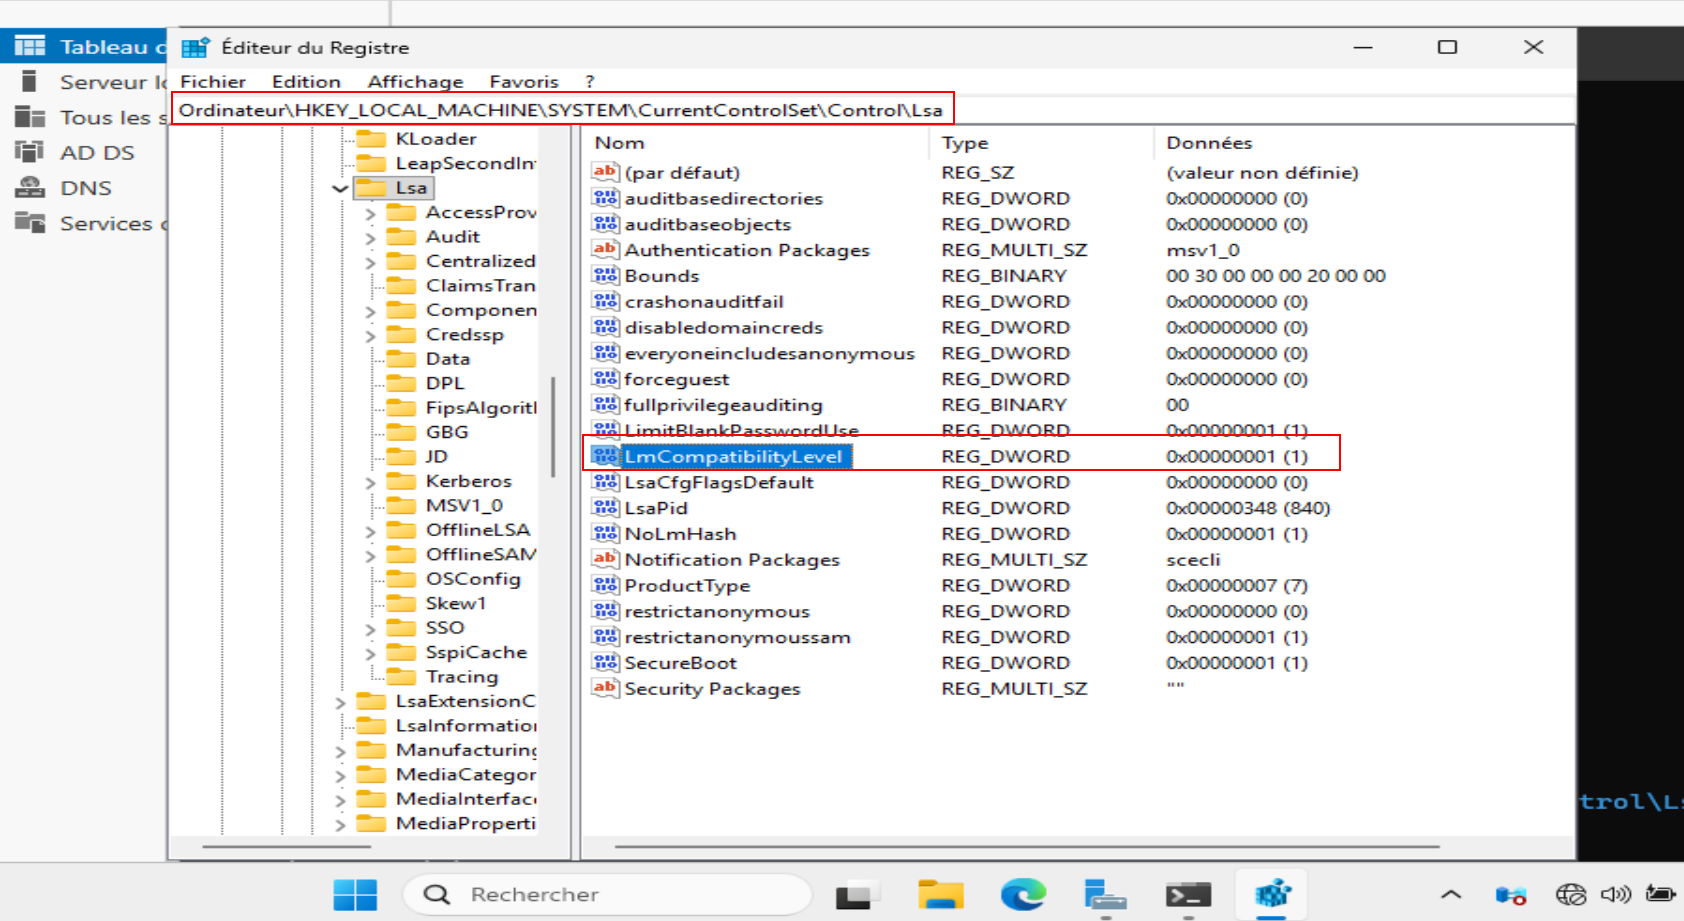Open the Fichier menu
Image resolution: width=1684 pixels, height=921 pixels.
[212, 81]
